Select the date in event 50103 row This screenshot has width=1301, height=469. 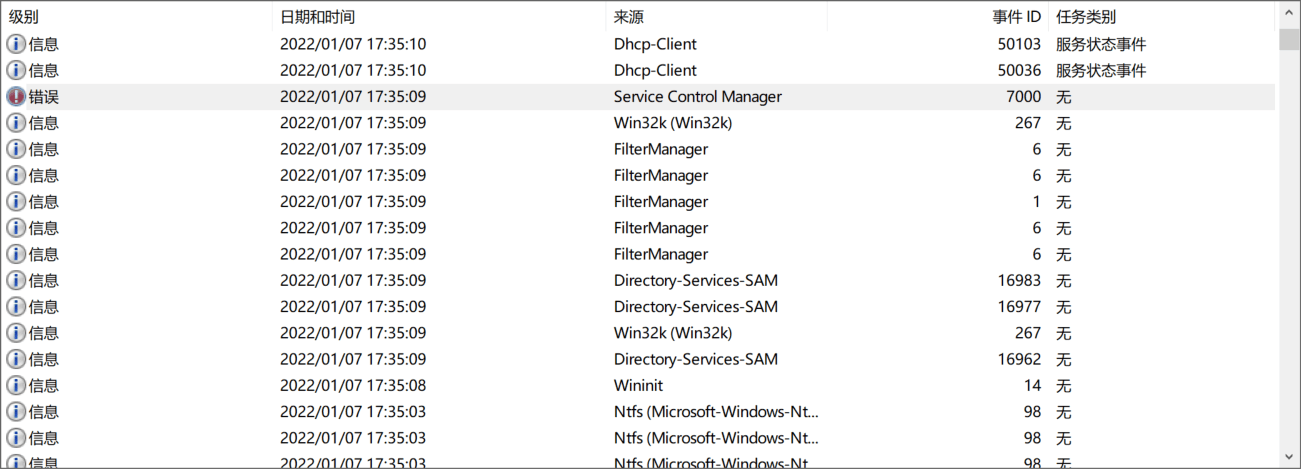(353, 44)
